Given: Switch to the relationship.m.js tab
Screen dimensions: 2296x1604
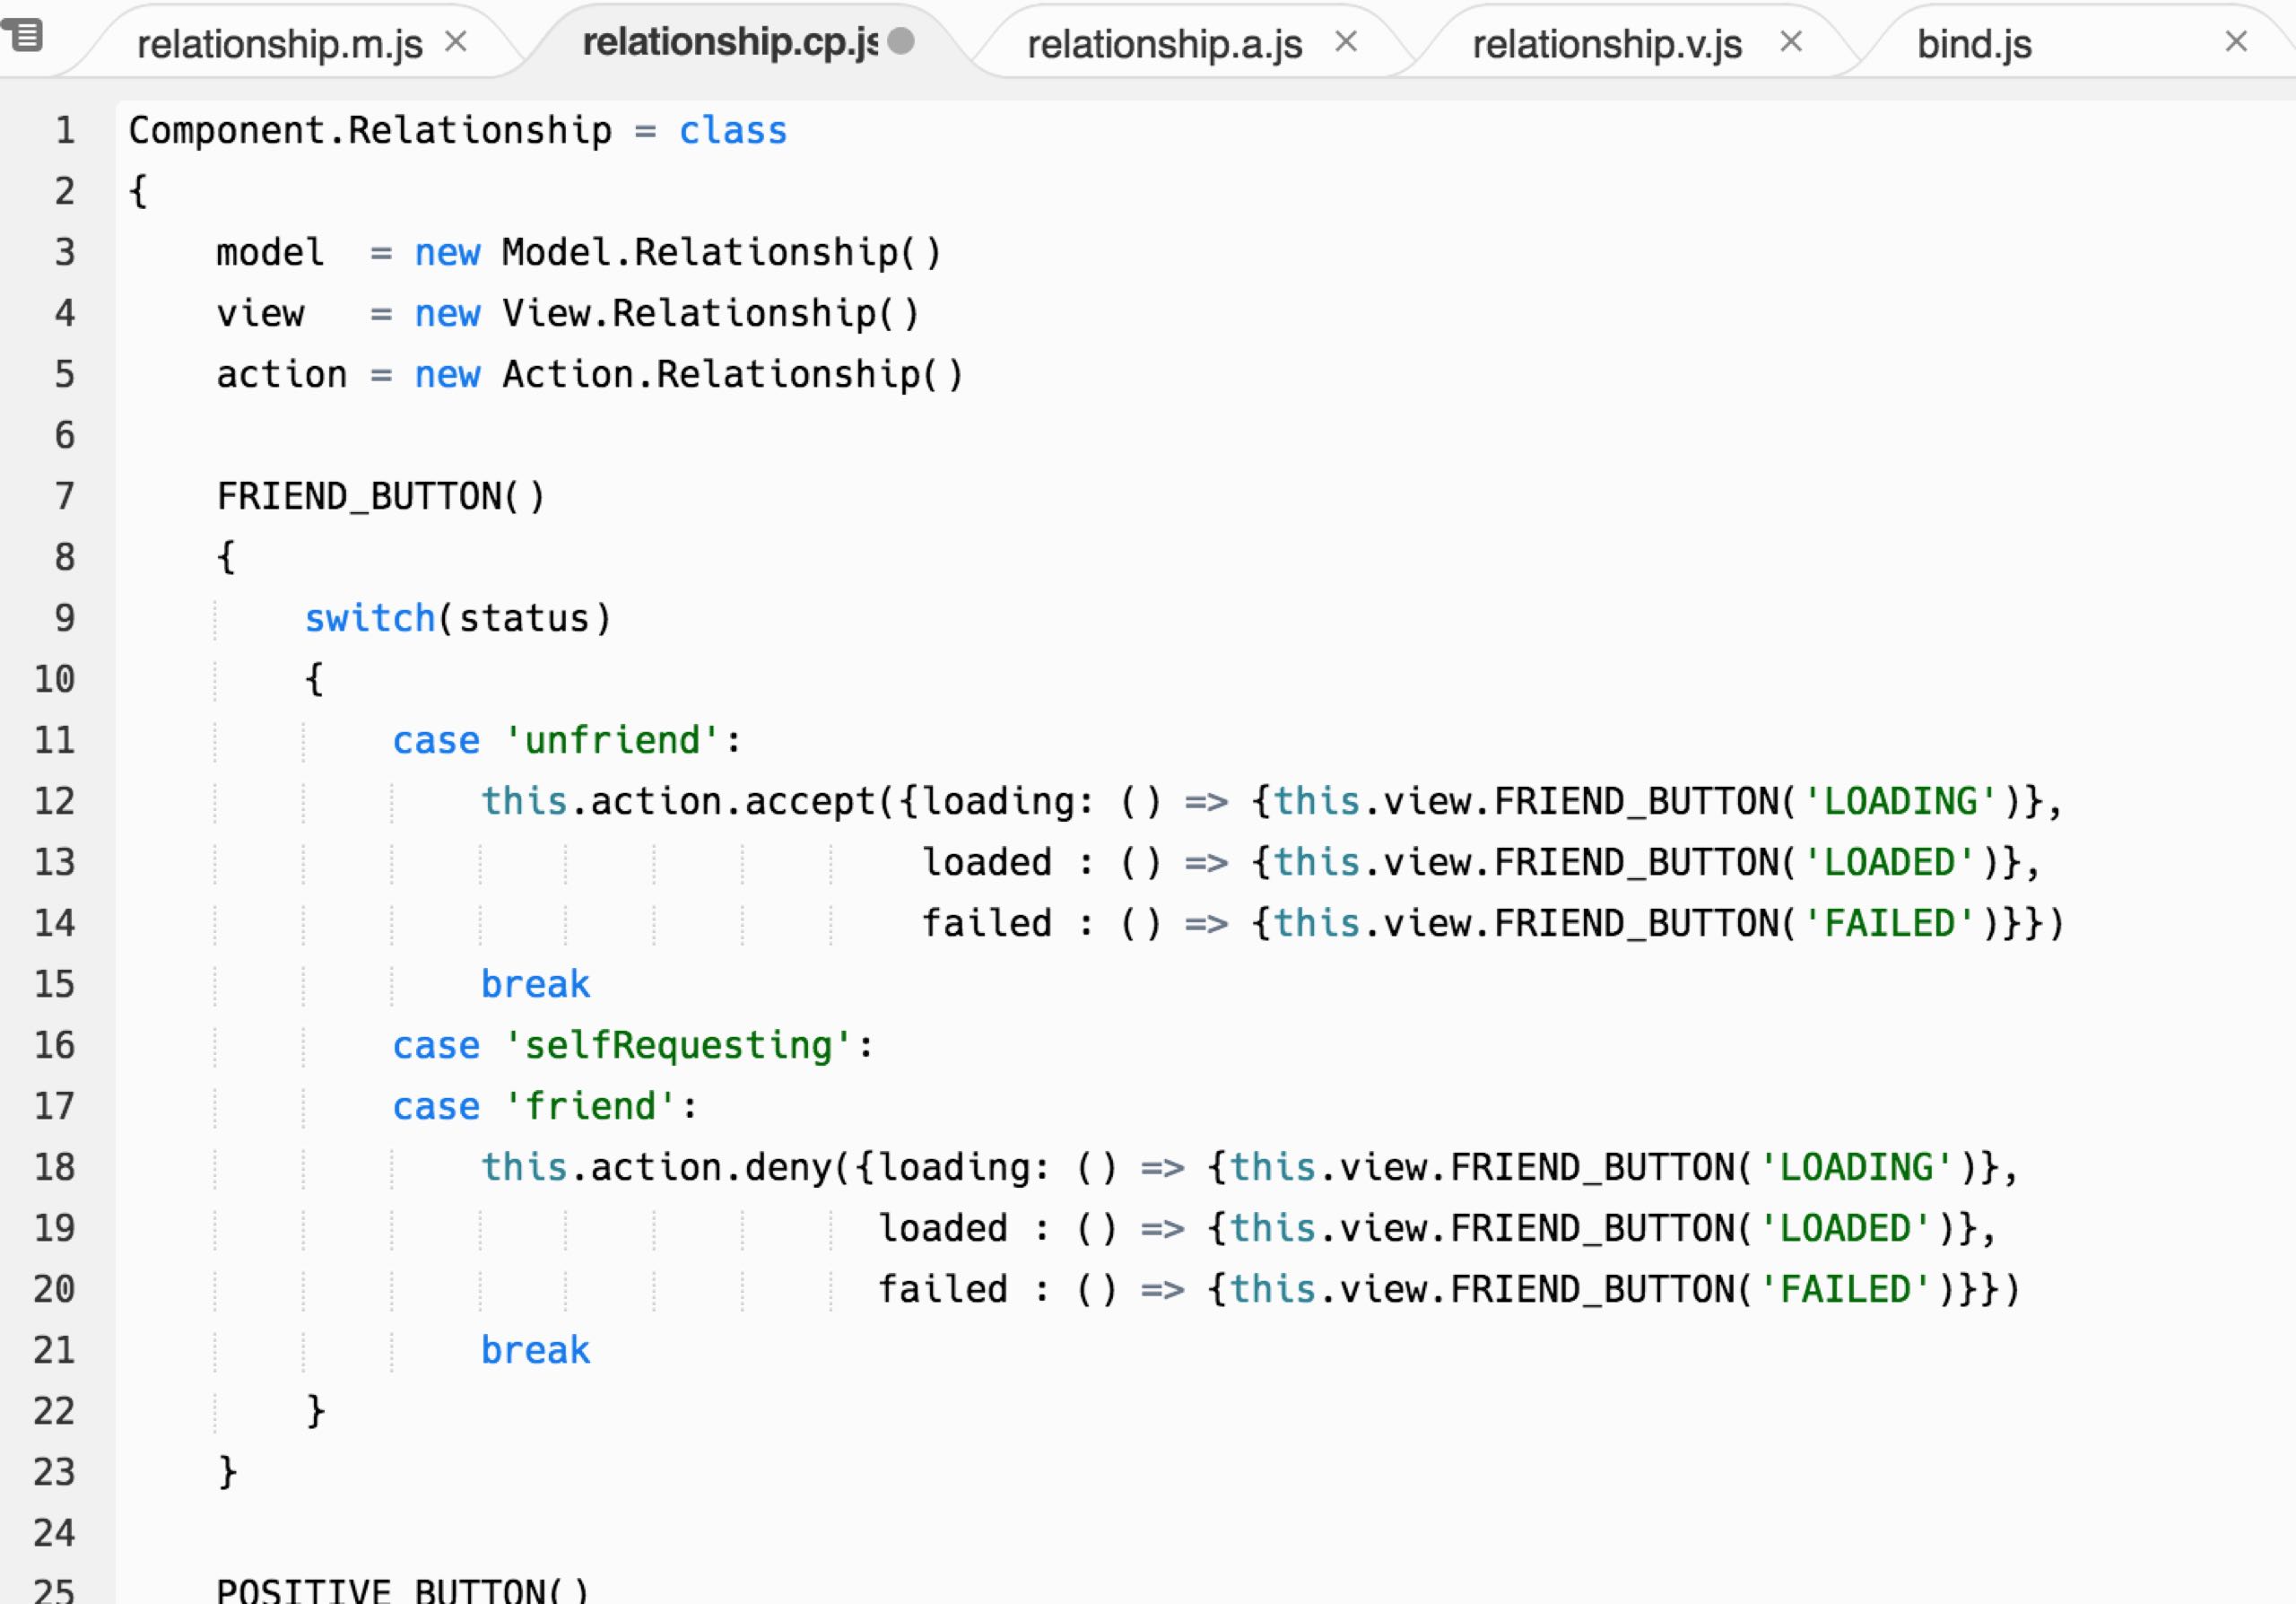Looking at the screenshot, I should (279, 44).
